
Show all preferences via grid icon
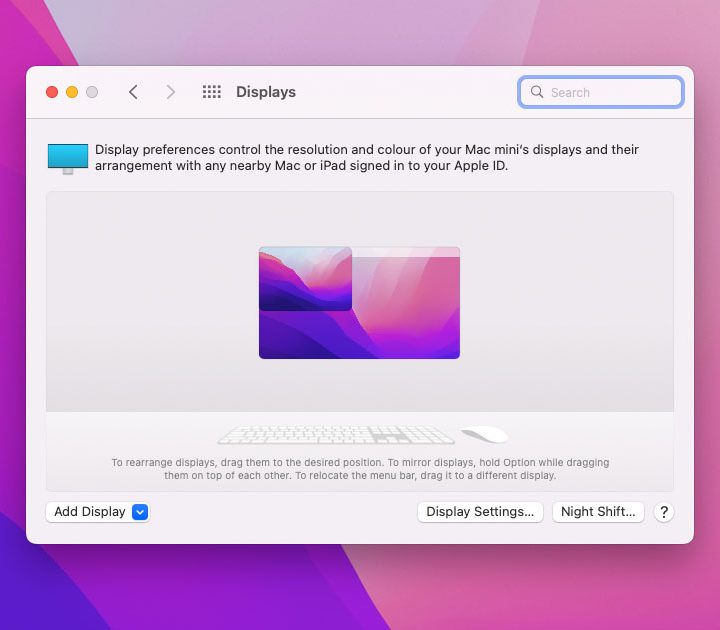click(212, 92)
